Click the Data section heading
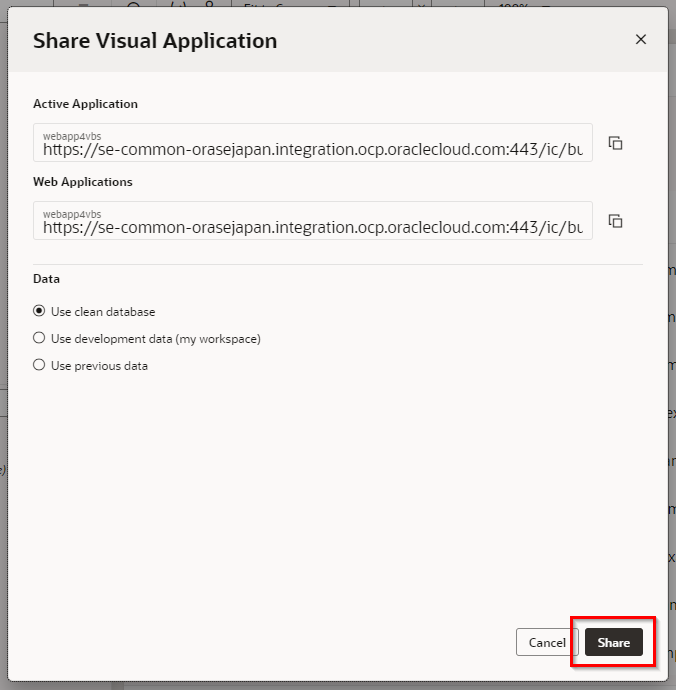Viewport: 676px width, 690px height. [x=46, y=279]
